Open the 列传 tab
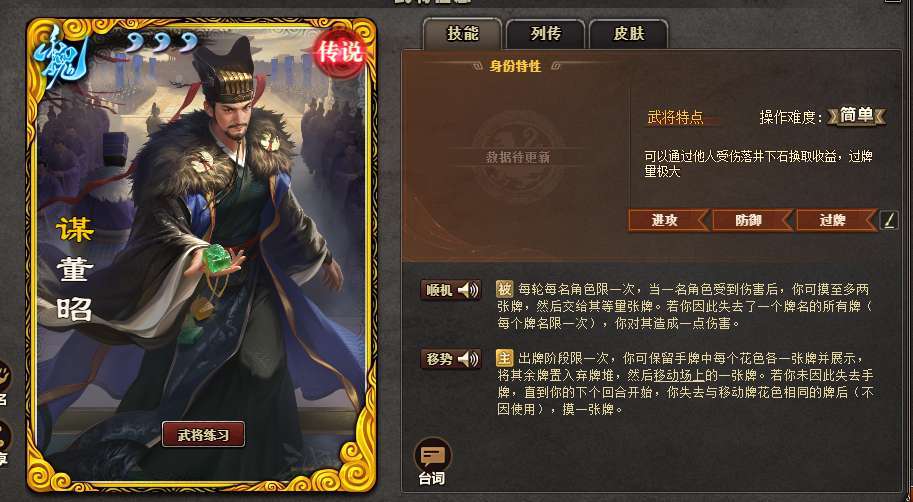This screenshot has width=913, height=502. click(546, 34)
